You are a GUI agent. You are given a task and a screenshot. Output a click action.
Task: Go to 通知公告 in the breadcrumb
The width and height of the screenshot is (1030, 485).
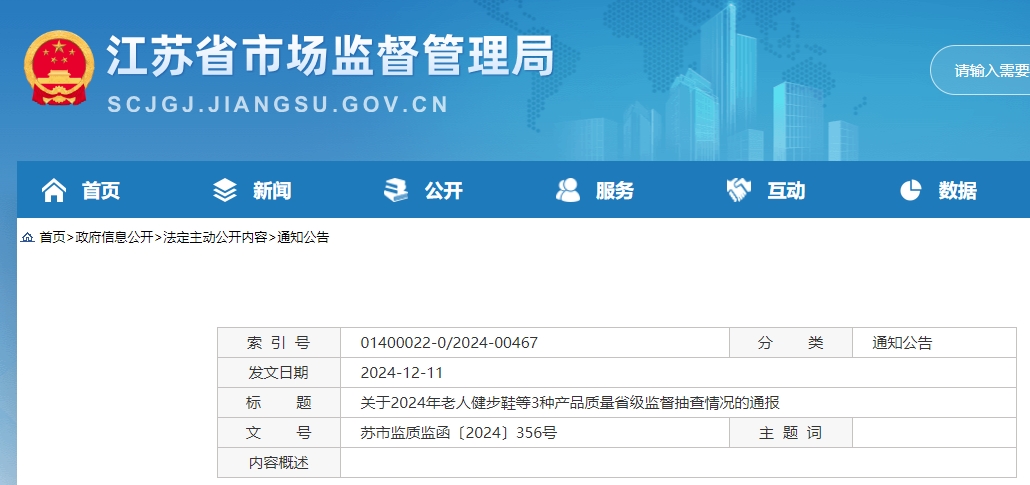(x=303, y=237)
